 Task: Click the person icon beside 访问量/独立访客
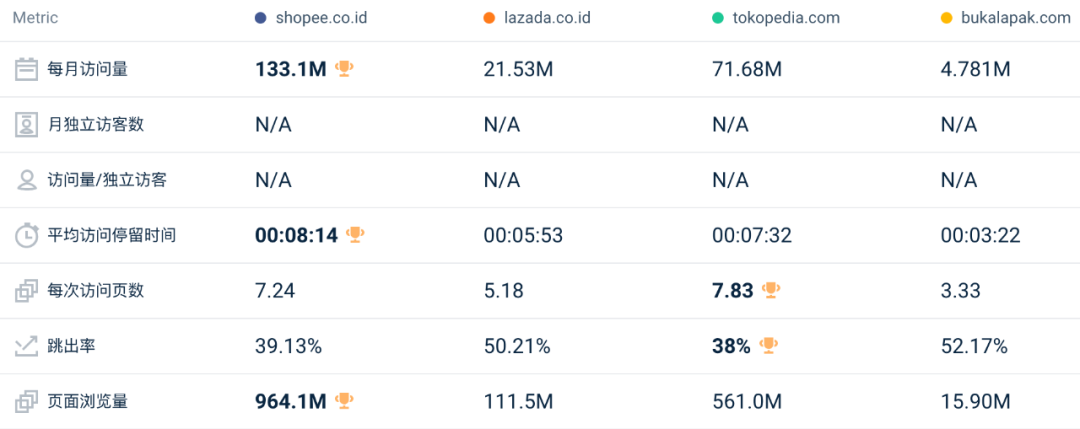26,180
